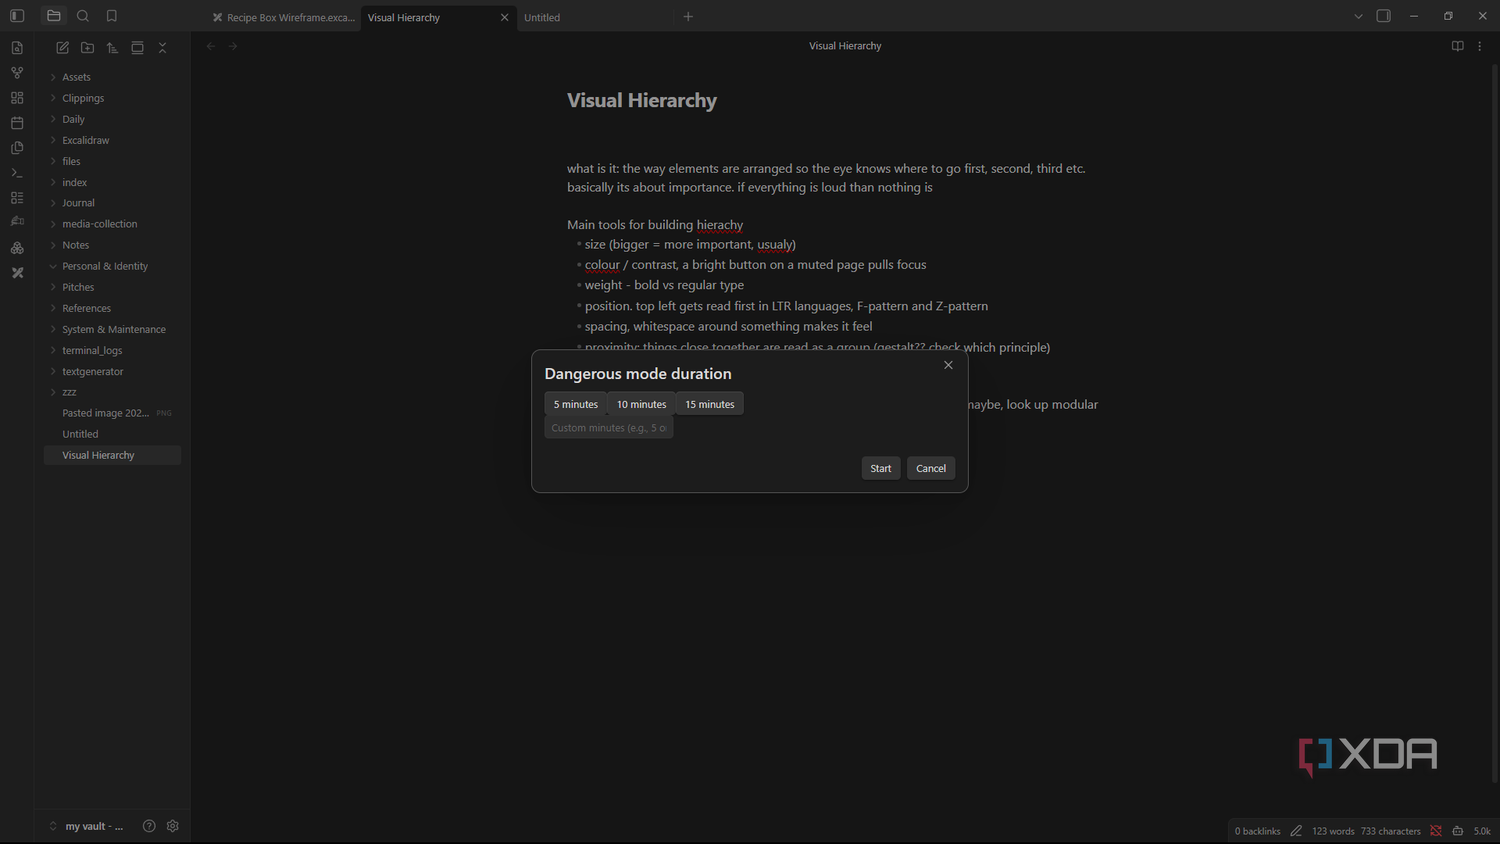This screenshot has width=1500, height=844.
Task: Open the daily note calendar icon
Action: coord(17,123)
